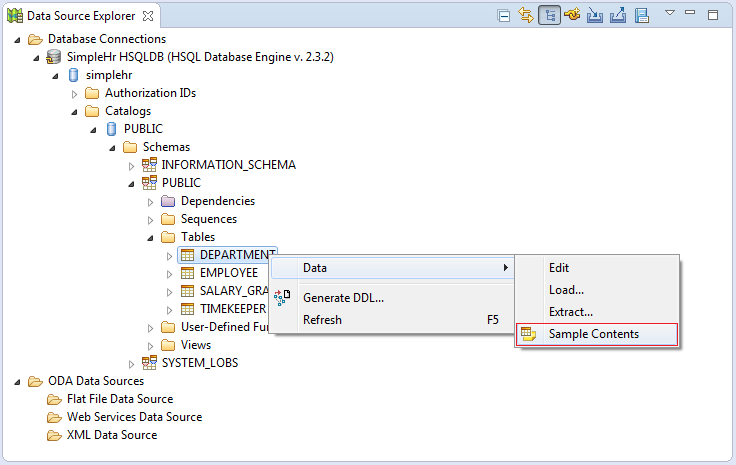Toggle the Show Category tree-layout button
The image size is (736, 465).
point(549,15)
